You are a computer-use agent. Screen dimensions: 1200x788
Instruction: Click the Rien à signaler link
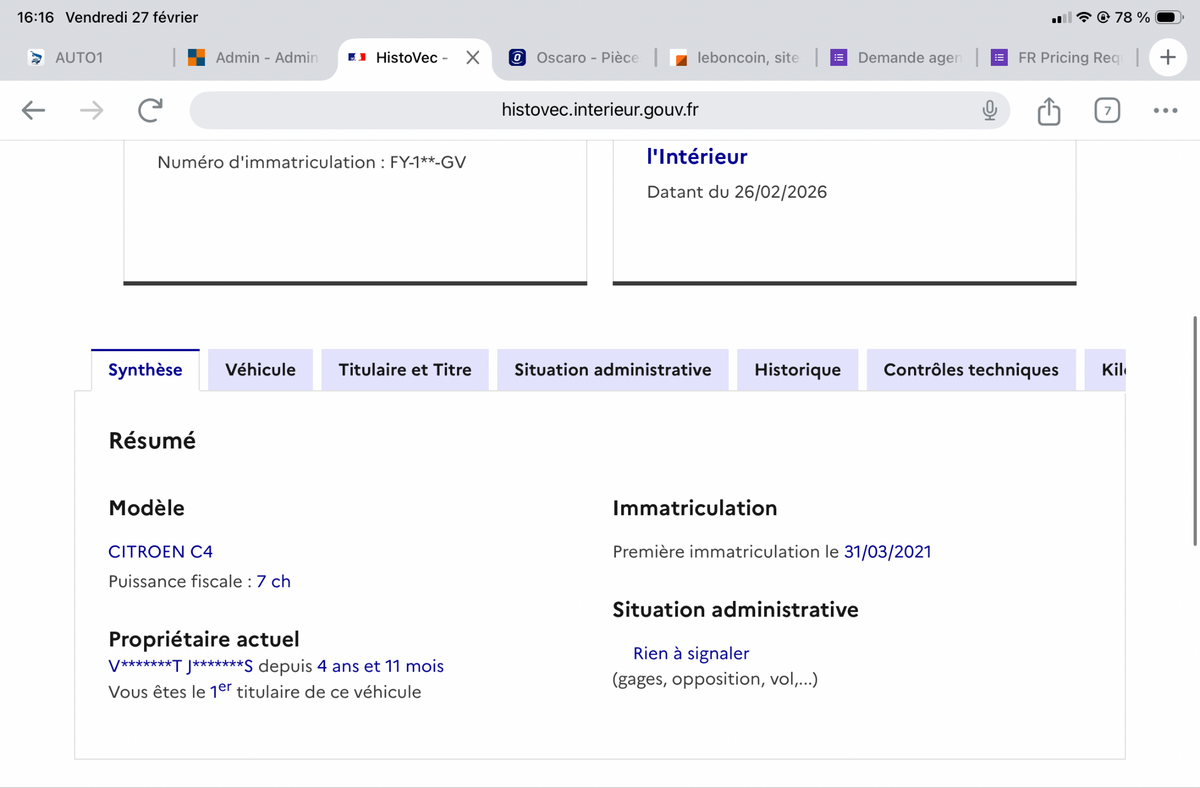click(691, 653)
